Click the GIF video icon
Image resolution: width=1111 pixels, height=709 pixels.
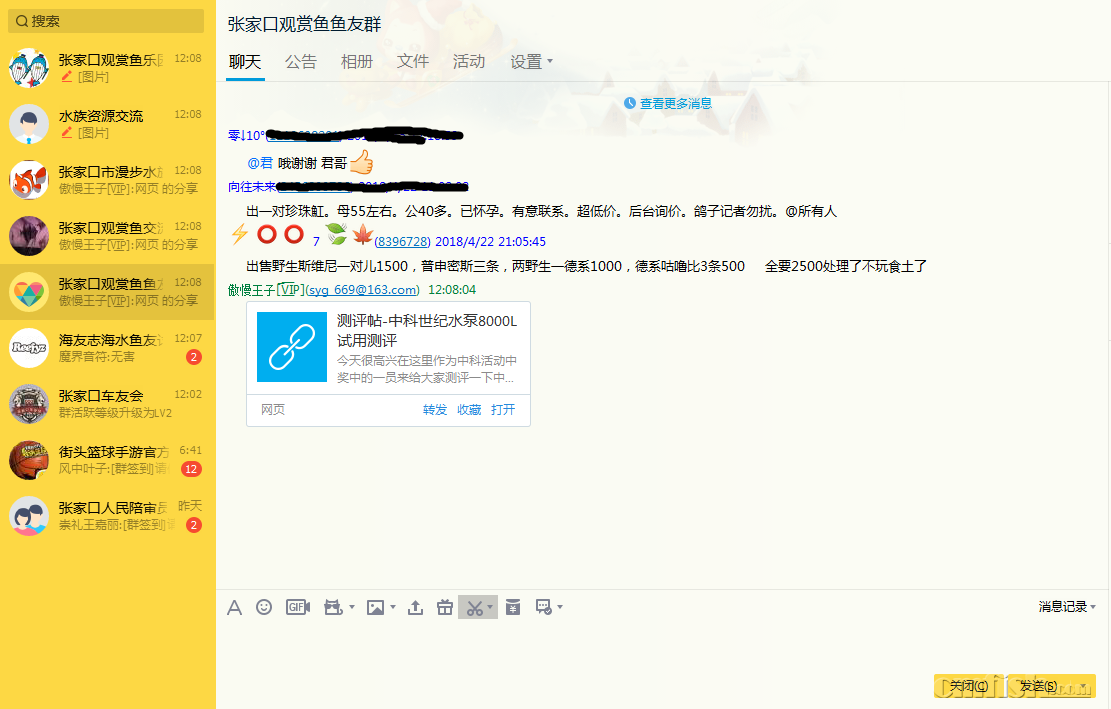pyautogui.click(x=298, y=607)
